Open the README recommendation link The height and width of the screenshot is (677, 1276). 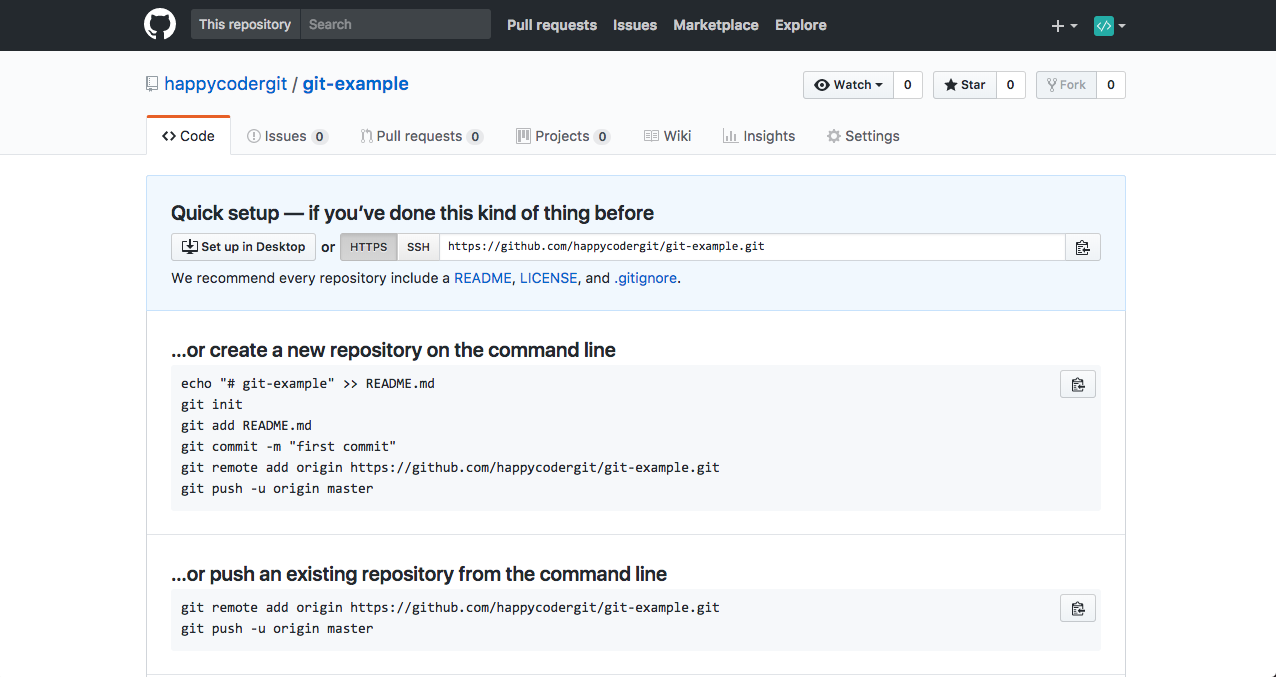tap(483, 278)
